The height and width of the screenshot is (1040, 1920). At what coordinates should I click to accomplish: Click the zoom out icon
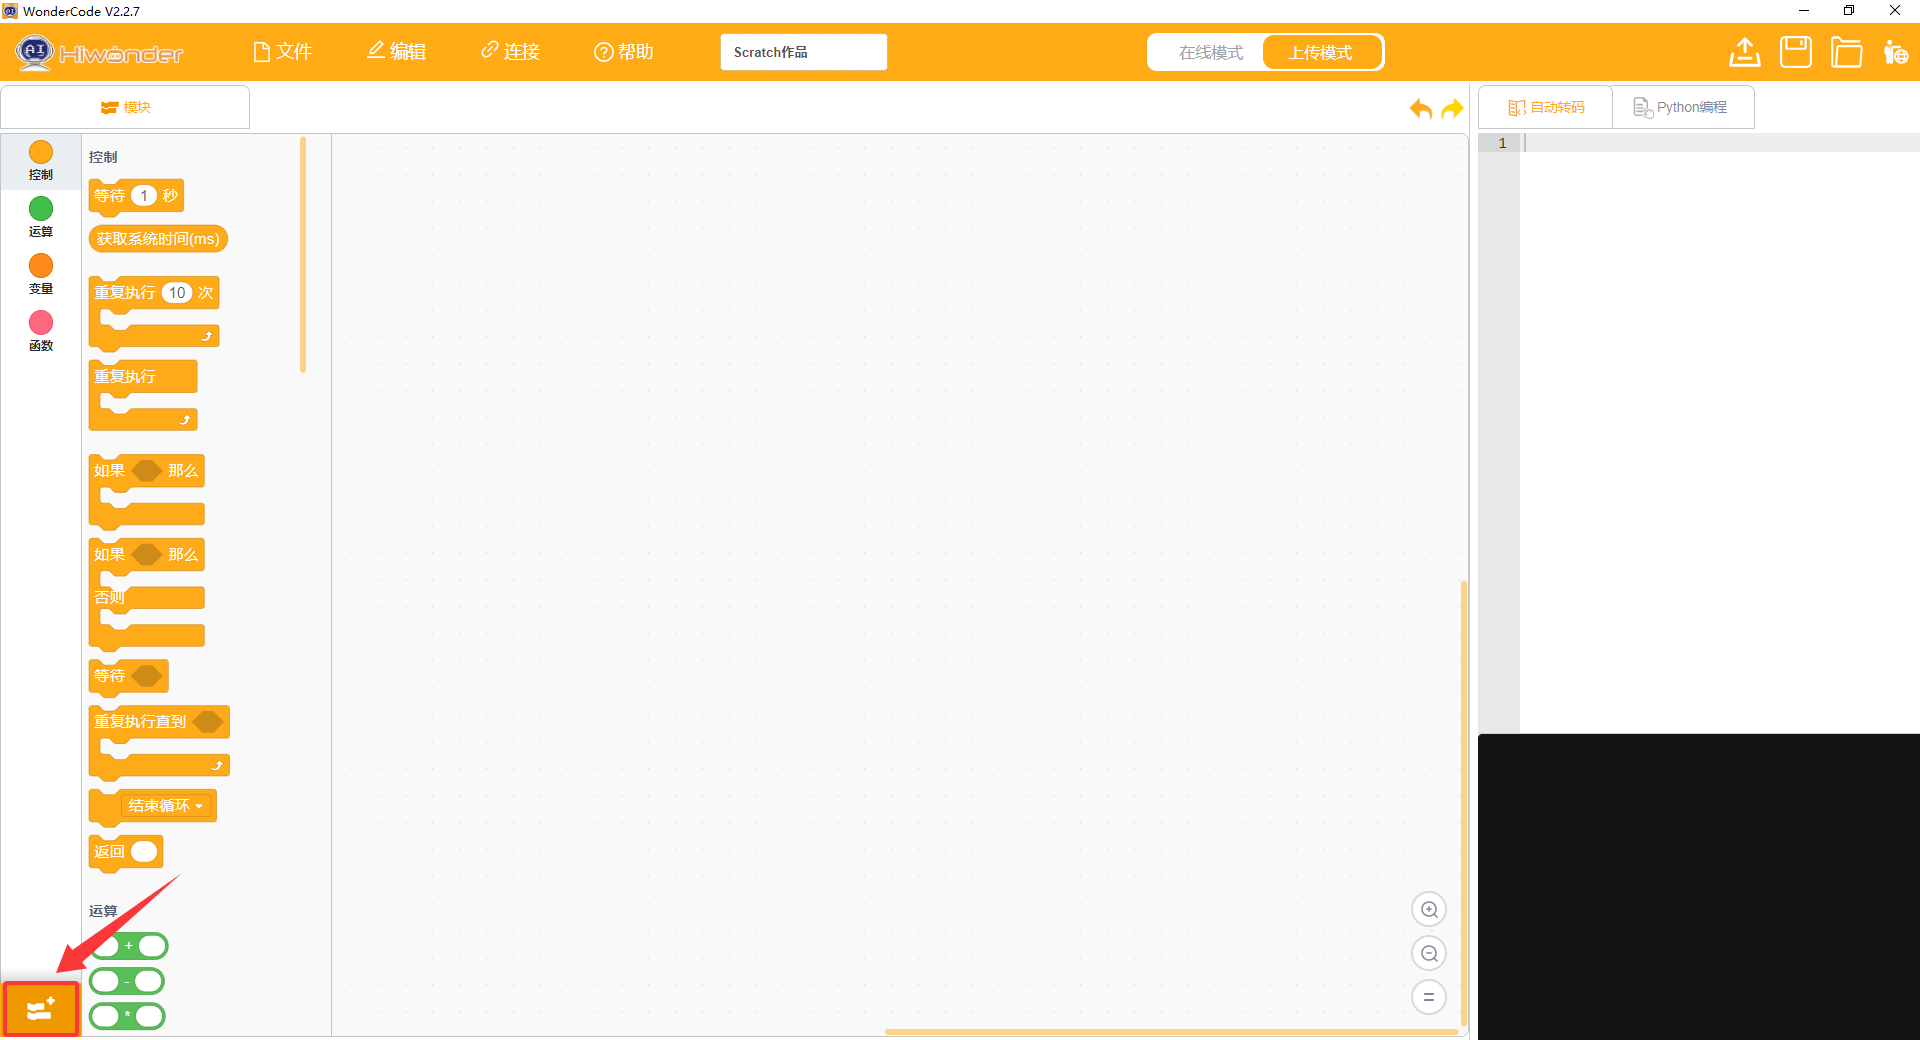coord(1429,954)
